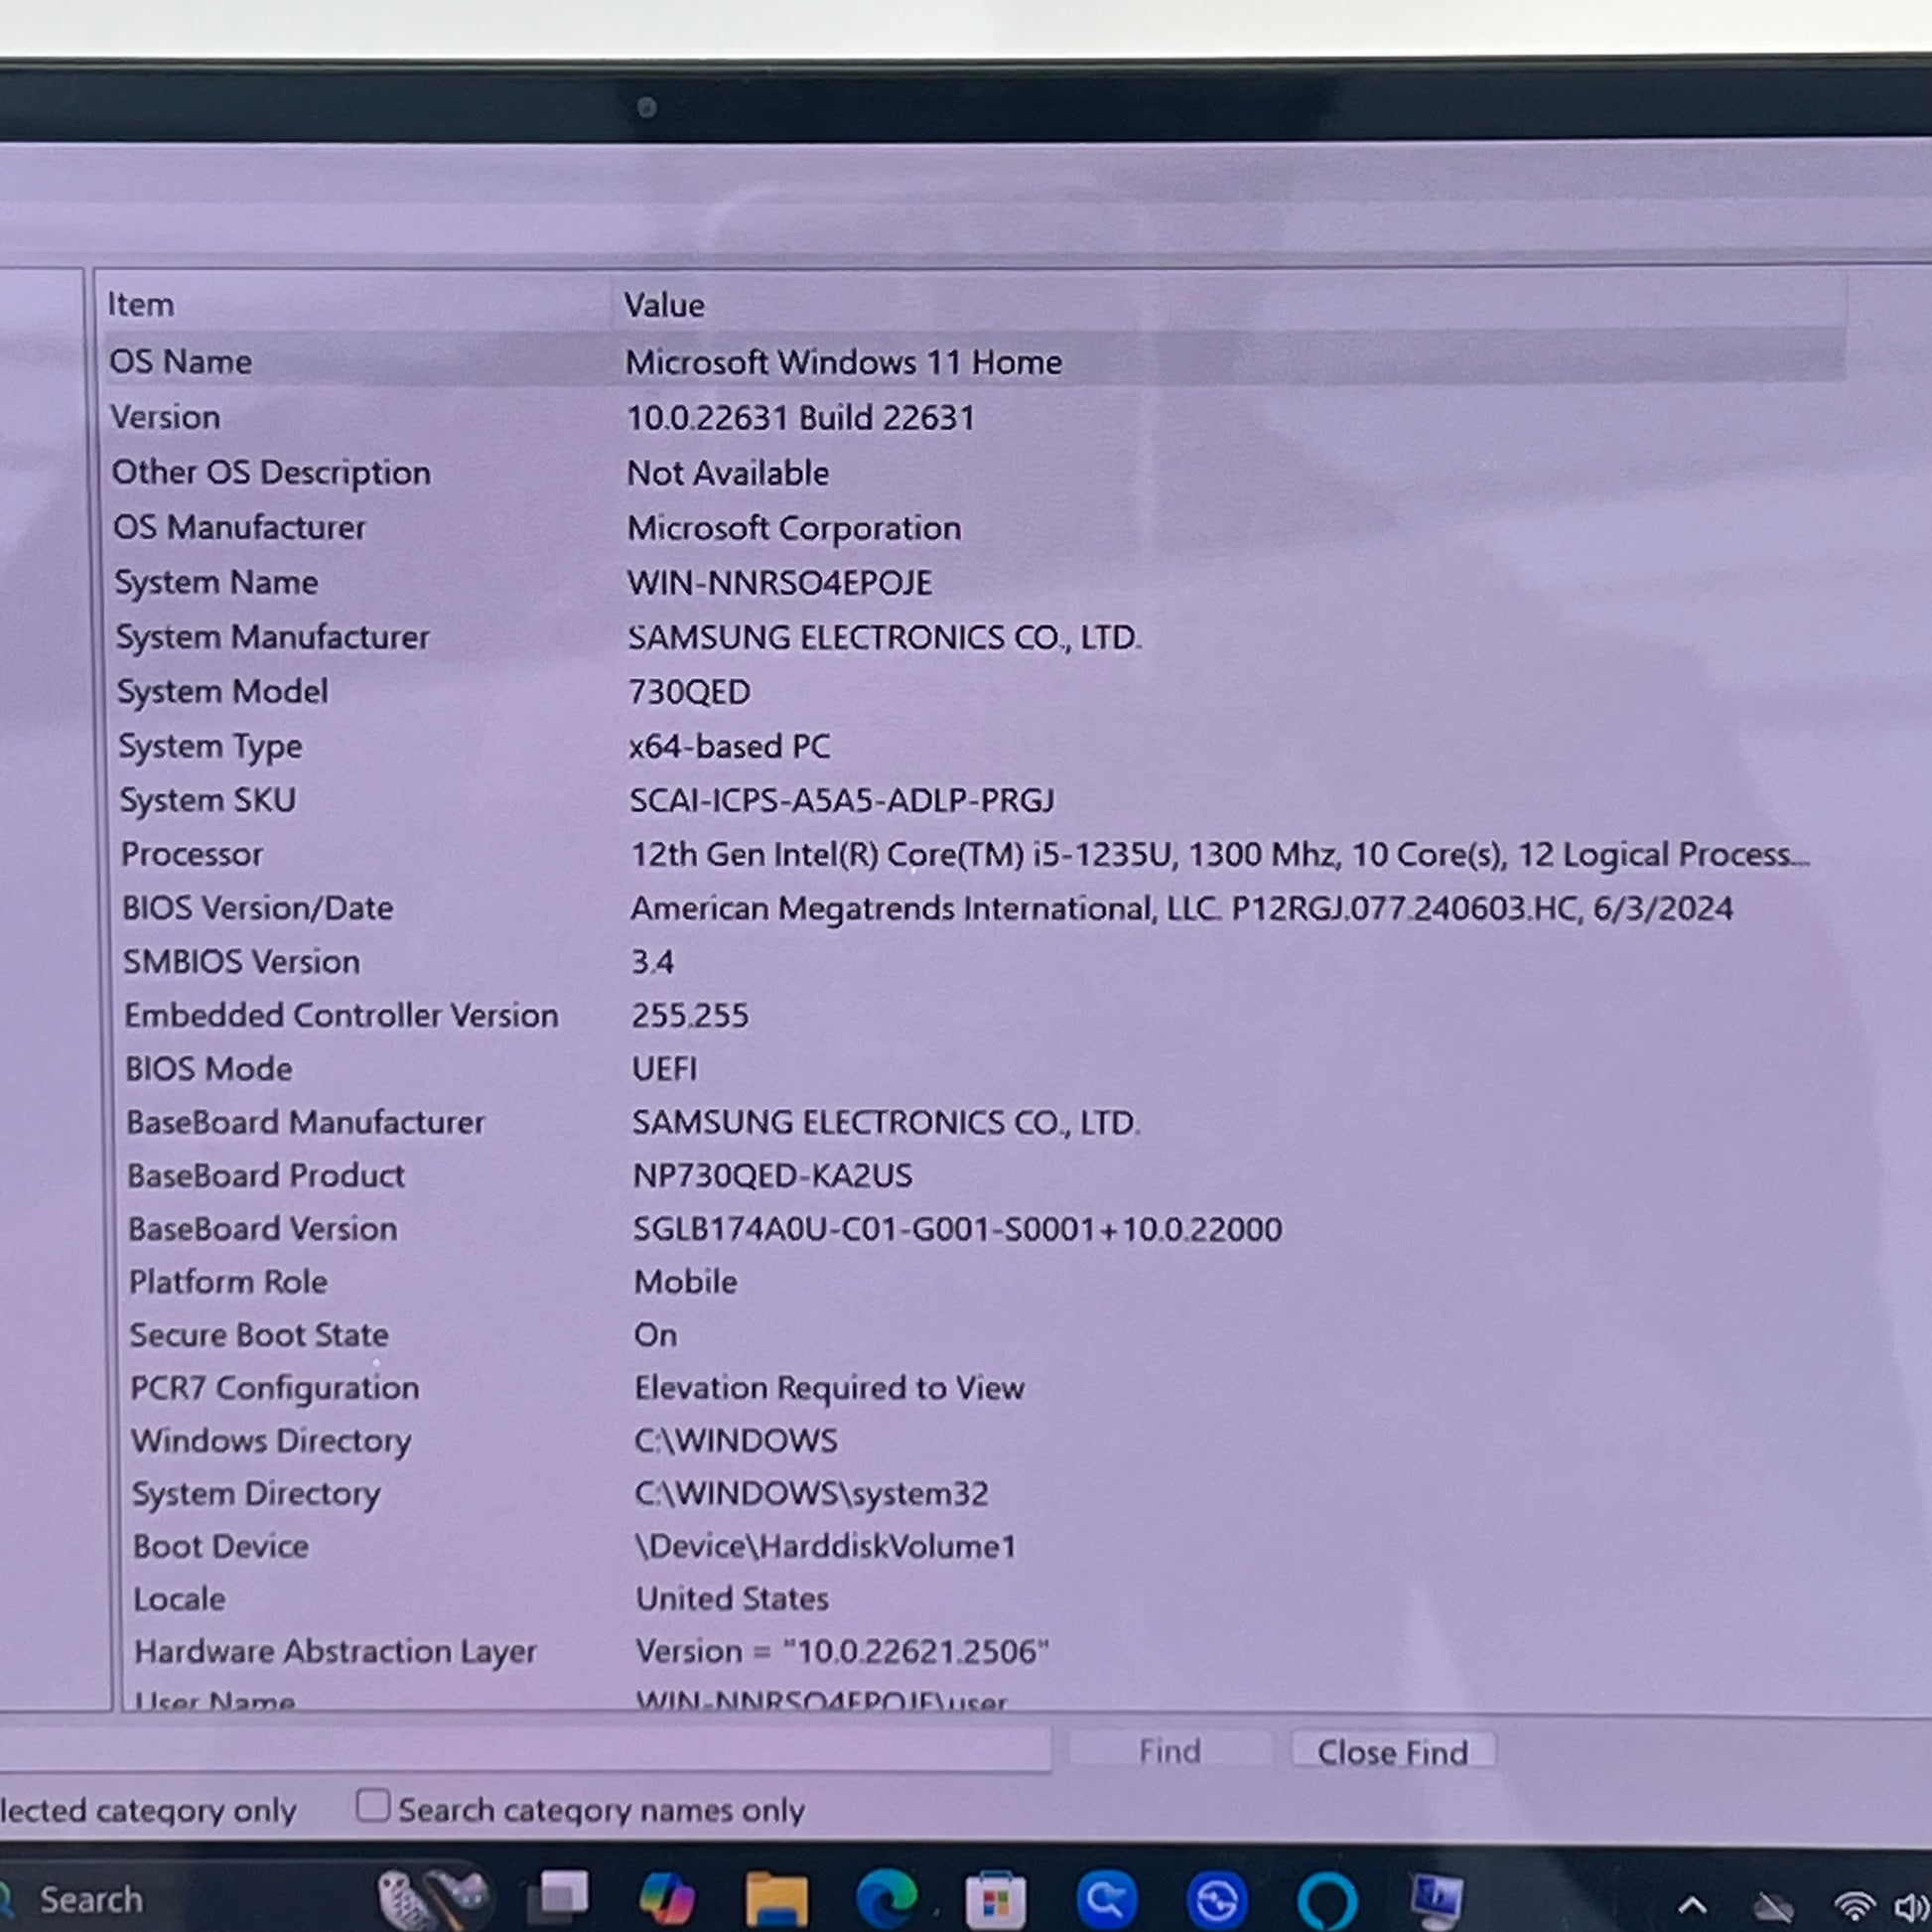Click the Not Available value
Screen dimensions: 1932x1932
pos(727,472)
